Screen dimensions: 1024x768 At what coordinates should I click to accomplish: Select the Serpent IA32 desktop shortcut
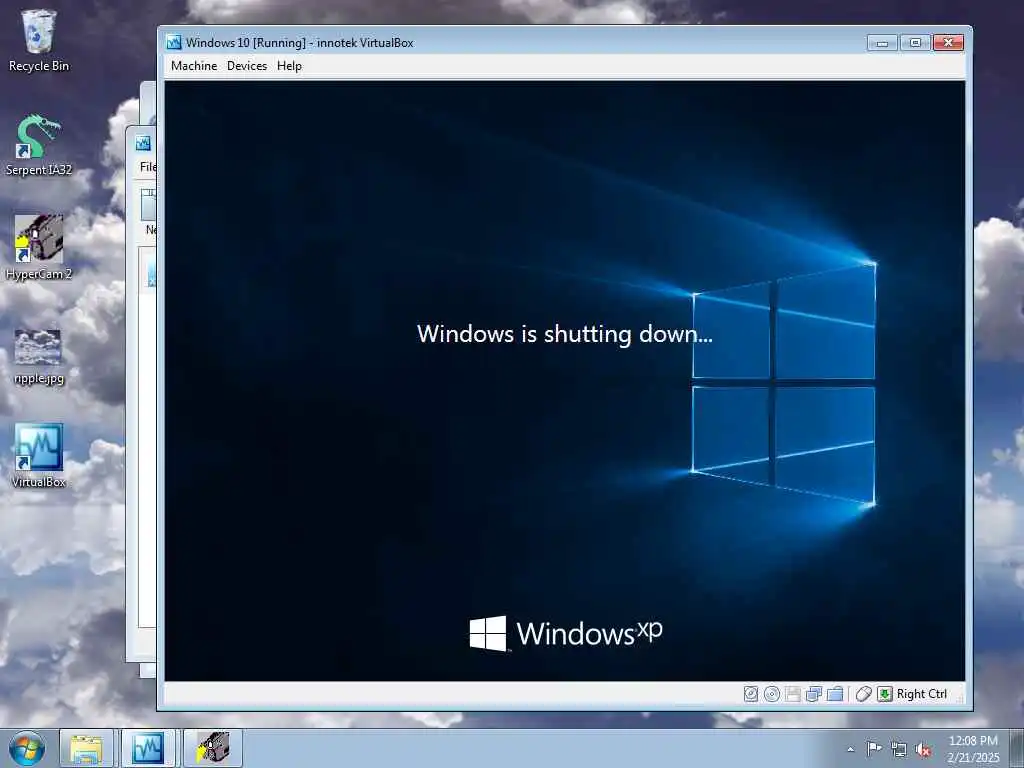pos(39,145)
